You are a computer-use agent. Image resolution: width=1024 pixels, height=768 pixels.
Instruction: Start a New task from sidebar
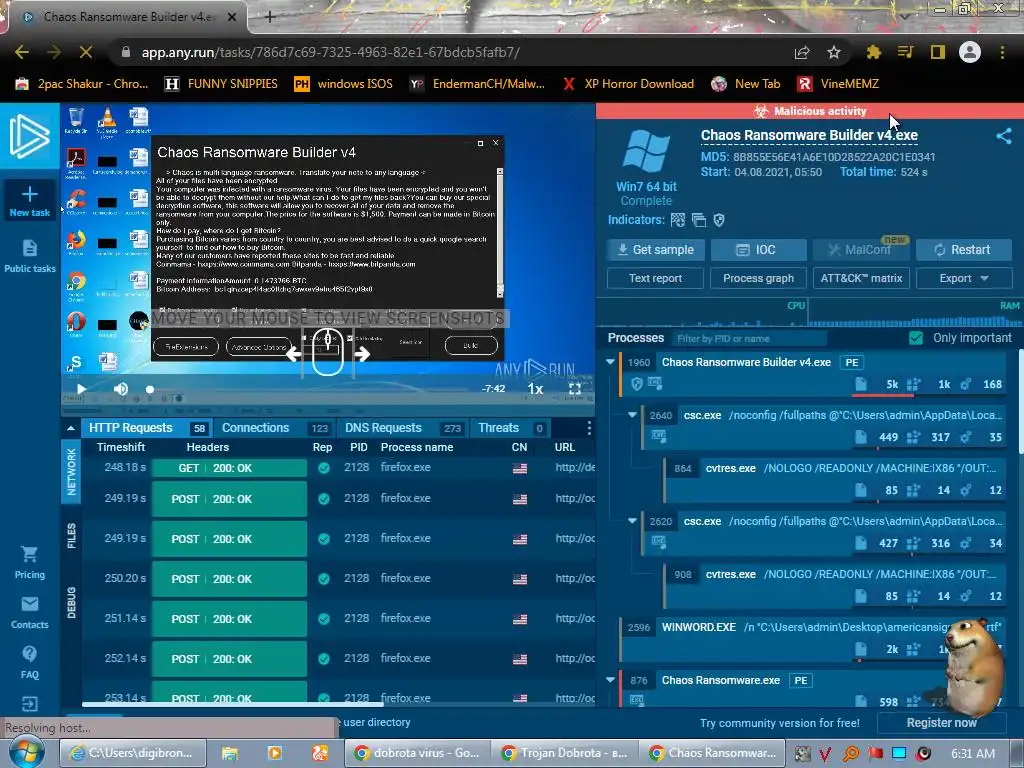click(29, 201)
